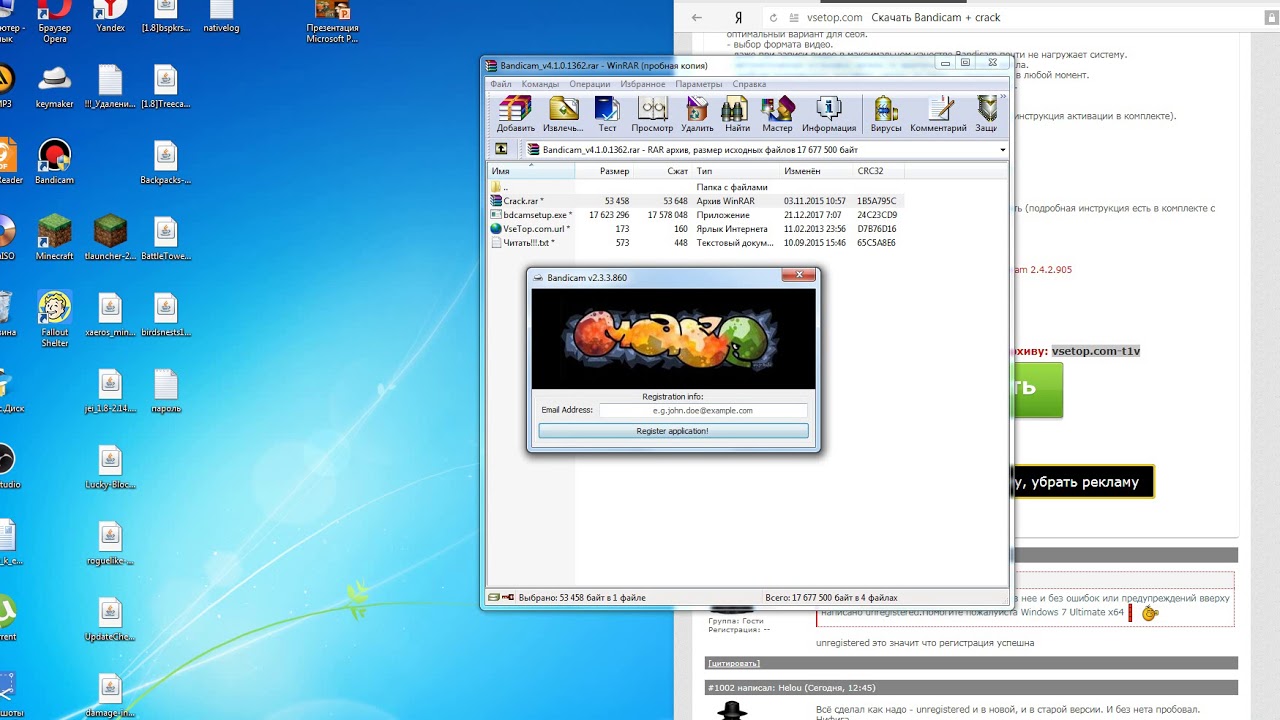Select the roguelike jar file on desktop
Viewport: 1280px width, 720px height.
pos(110,543)
